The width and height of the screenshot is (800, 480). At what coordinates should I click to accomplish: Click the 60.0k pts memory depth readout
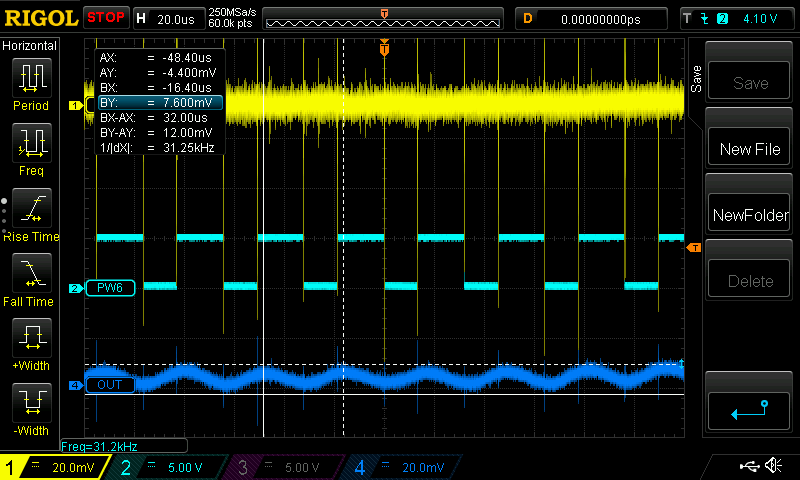tap(230, 23)
